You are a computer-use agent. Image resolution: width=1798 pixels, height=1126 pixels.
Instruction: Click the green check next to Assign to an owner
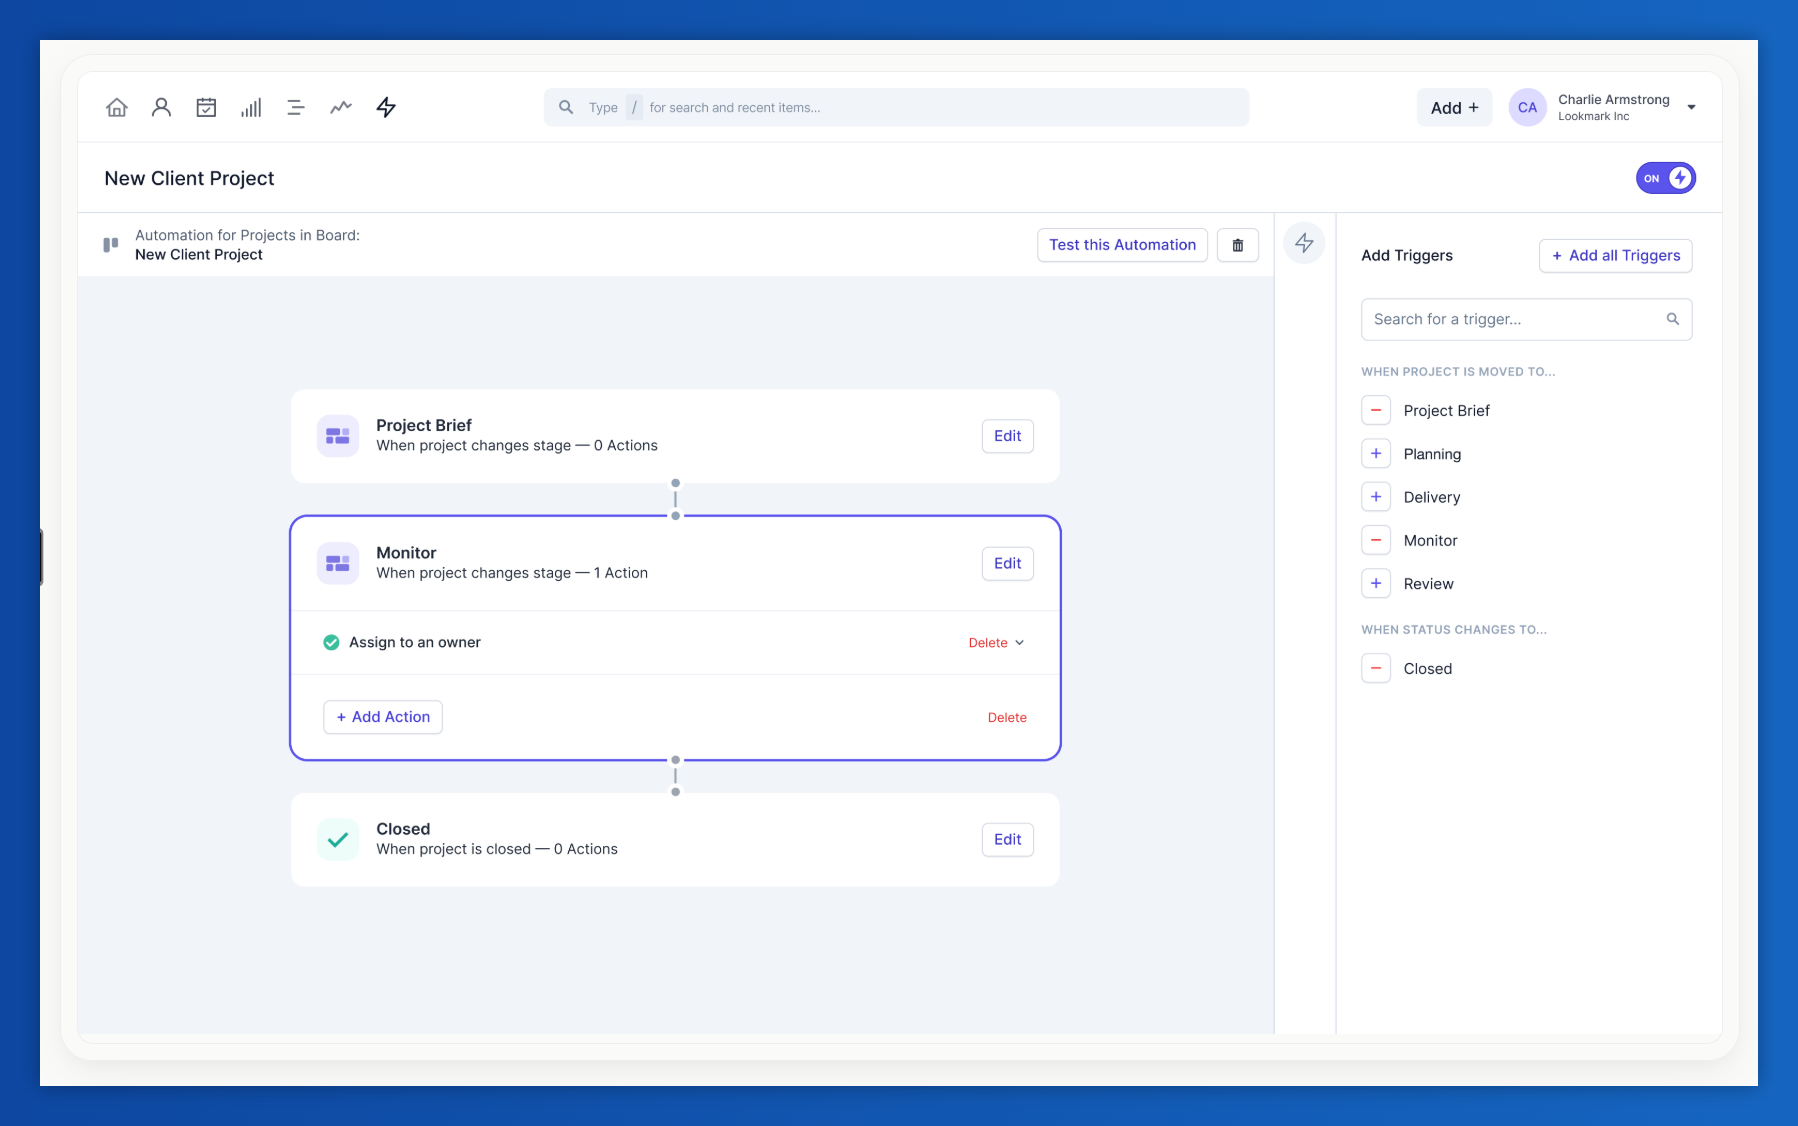(x=331, y=642)
